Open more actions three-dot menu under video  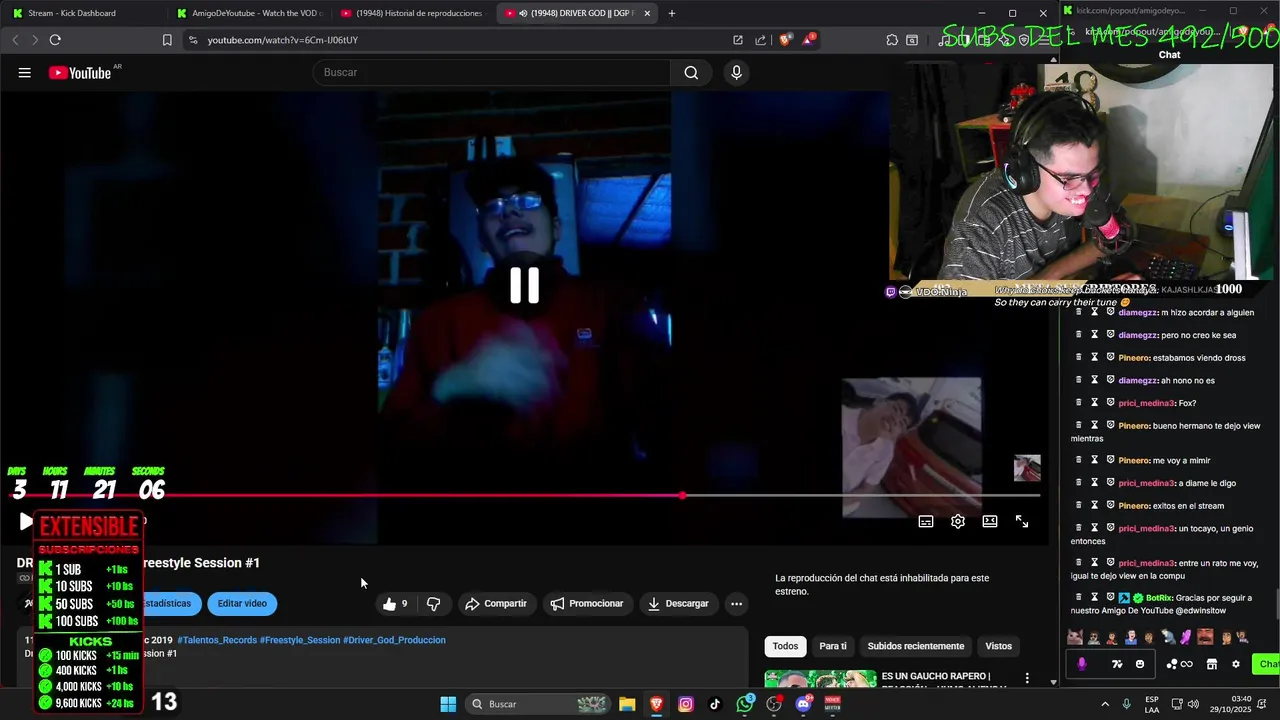pos(736,604)
